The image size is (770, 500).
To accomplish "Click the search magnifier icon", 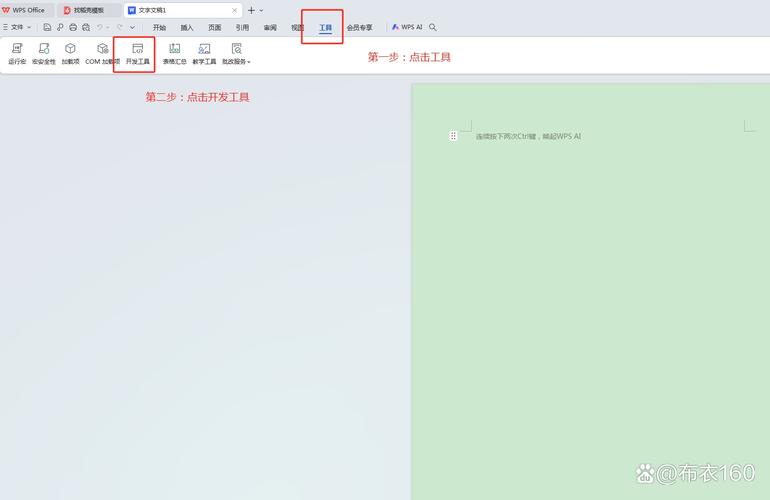I will coord(433,28).
